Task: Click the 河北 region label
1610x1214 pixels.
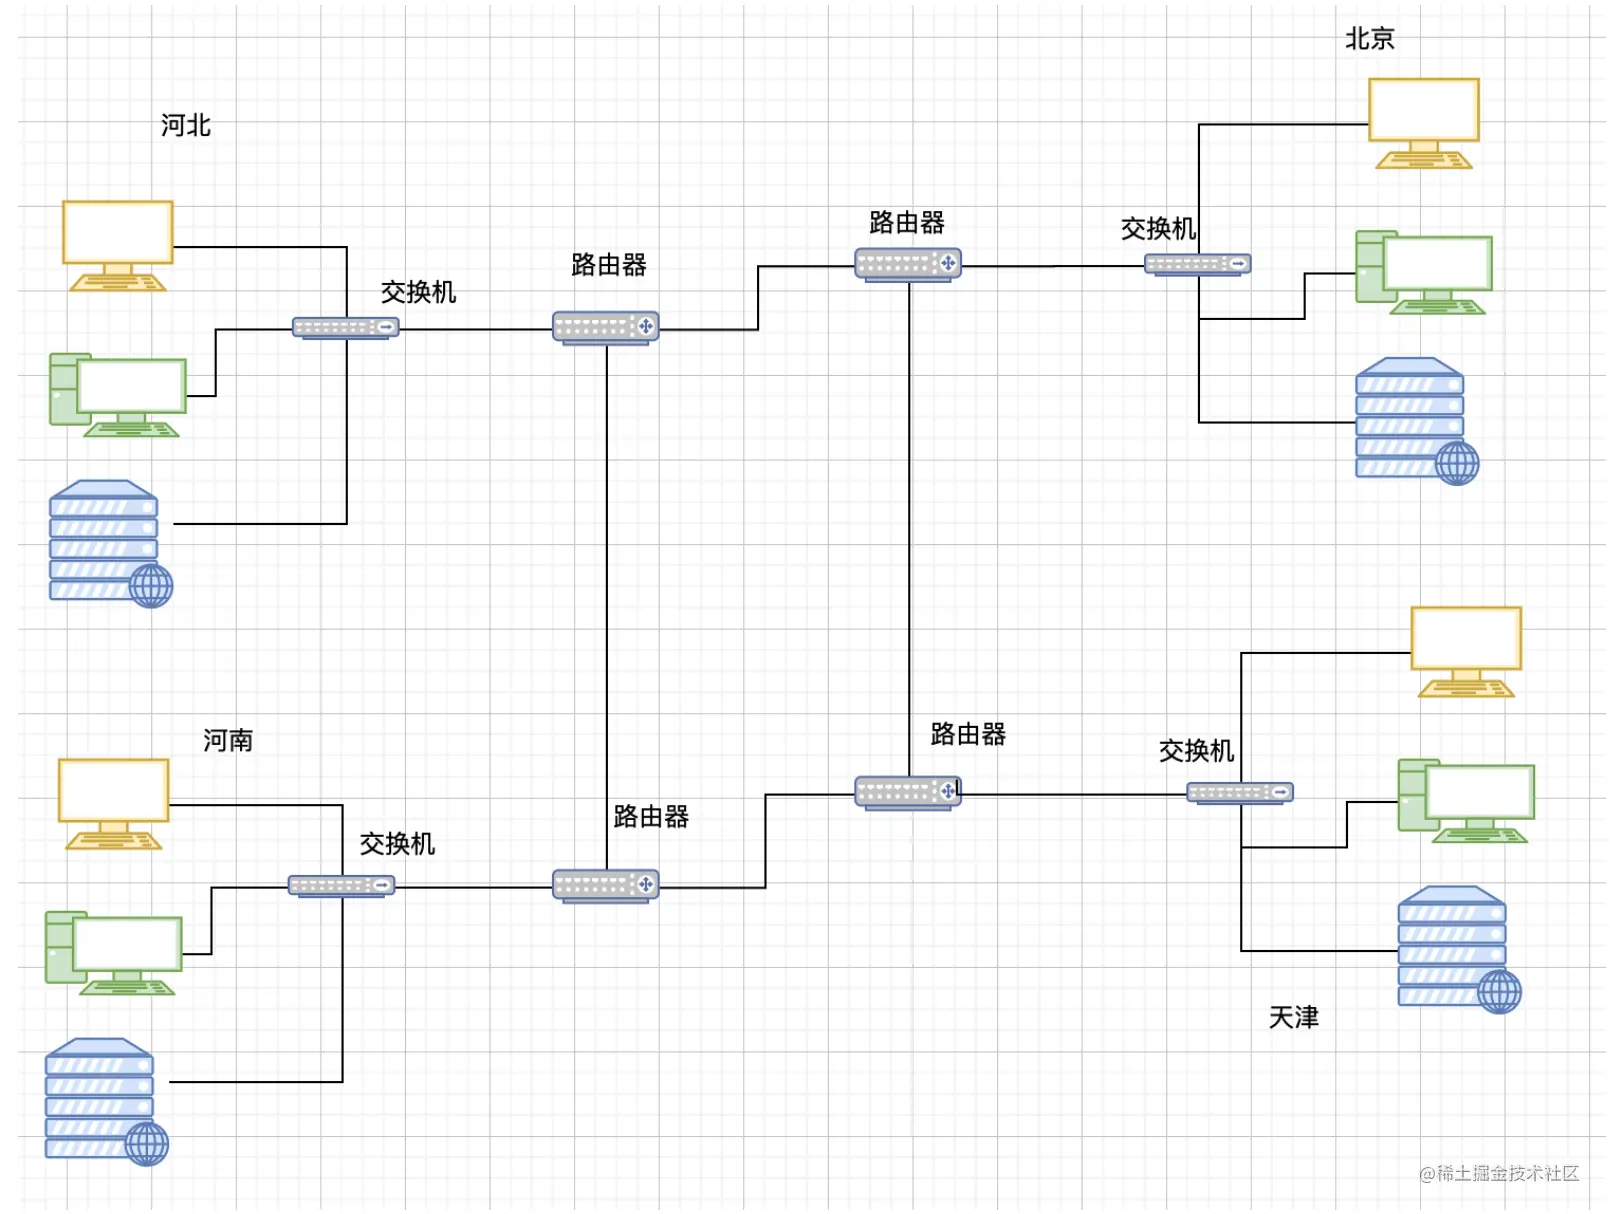Action: (x=186, y=125)
